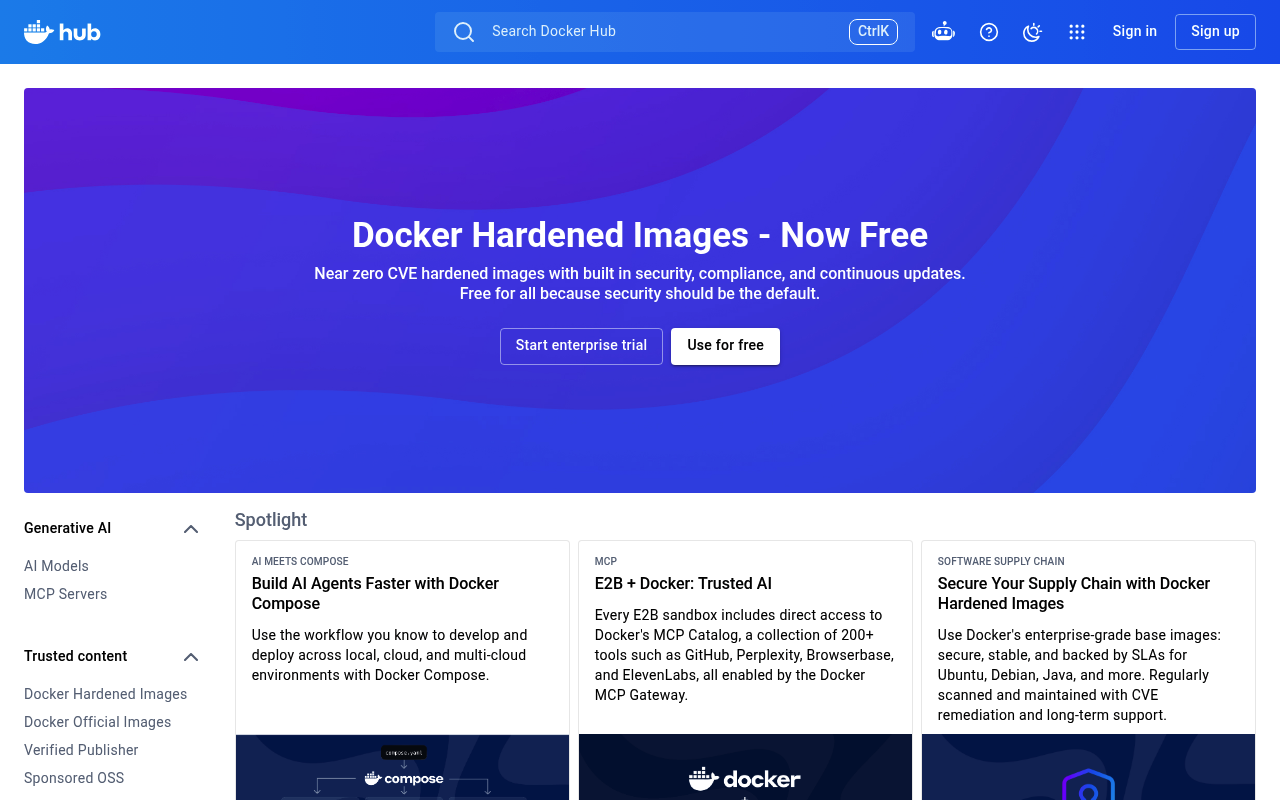This screenshot has height=800, width=1280.
Task: Open MCP Servers filter link
Action: [x=65, y=594]
